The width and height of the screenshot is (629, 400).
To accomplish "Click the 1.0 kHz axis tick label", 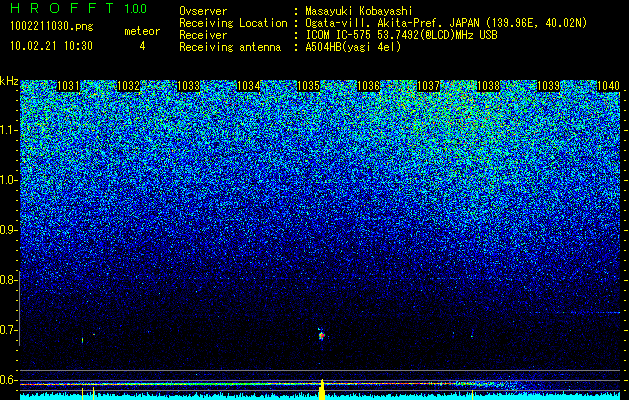I will (x=9, y=180).
